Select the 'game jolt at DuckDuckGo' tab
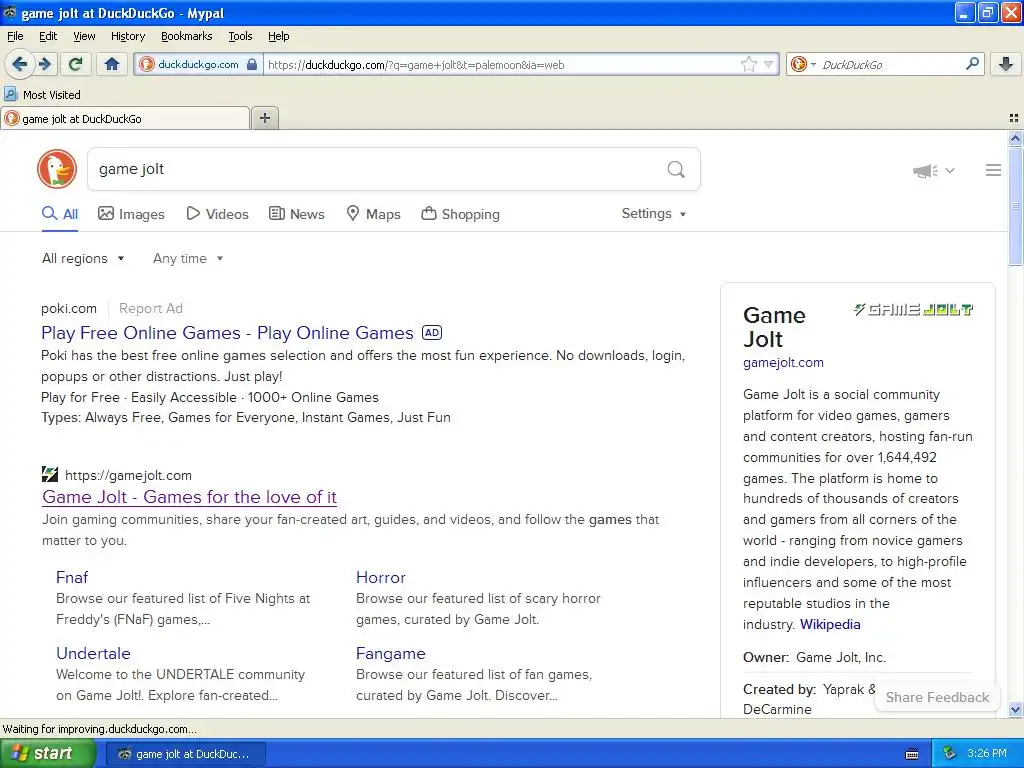Viewport: 1024px width, 768px height. [x=125, y=119]
